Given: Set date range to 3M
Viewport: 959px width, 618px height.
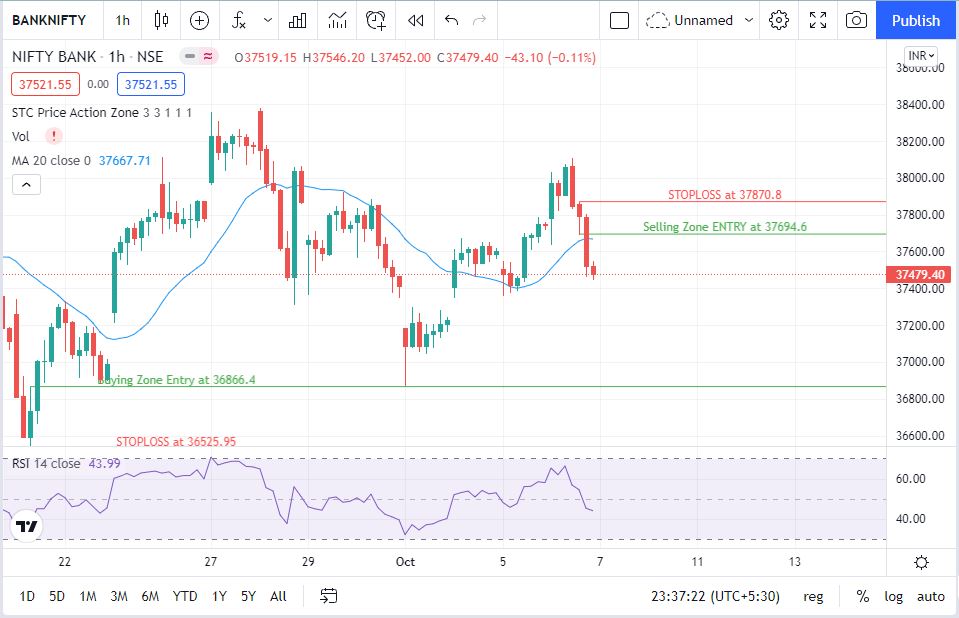Looking at the screenshot, I should click(119, 596).
